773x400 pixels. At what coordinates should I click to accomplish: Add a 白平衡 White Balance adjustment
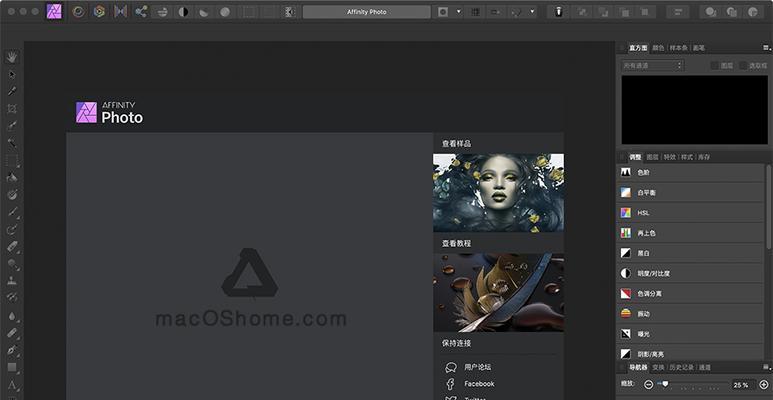(x=691, y=192)
